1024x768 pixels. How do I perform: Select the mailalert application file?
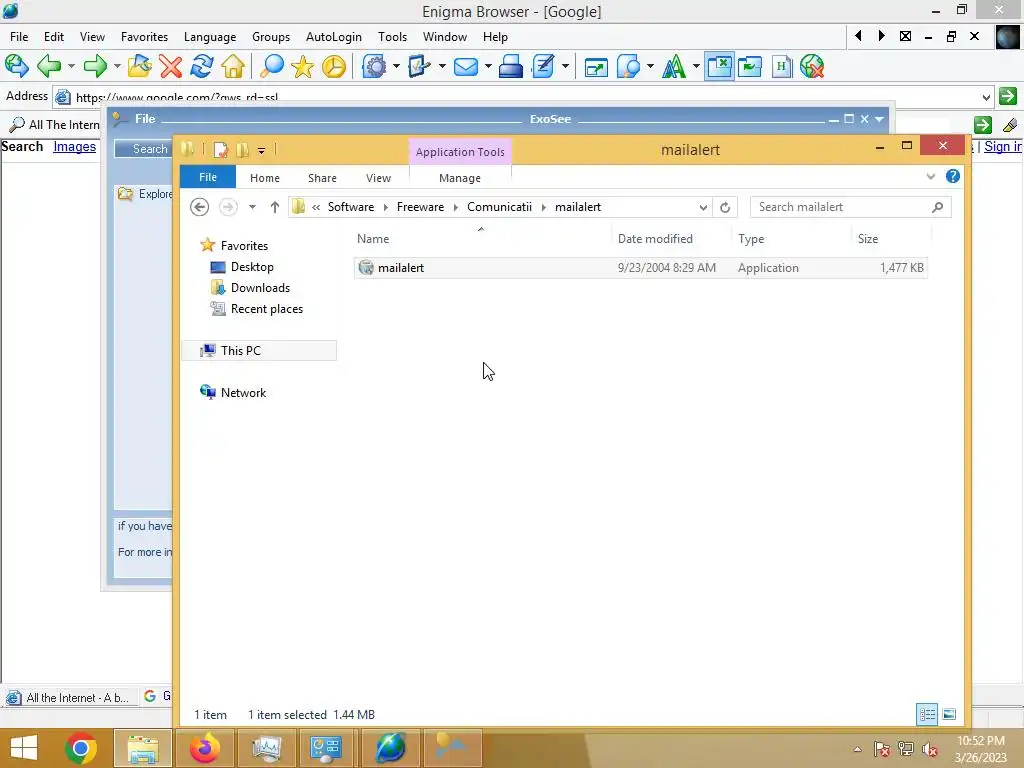[641, 268]
